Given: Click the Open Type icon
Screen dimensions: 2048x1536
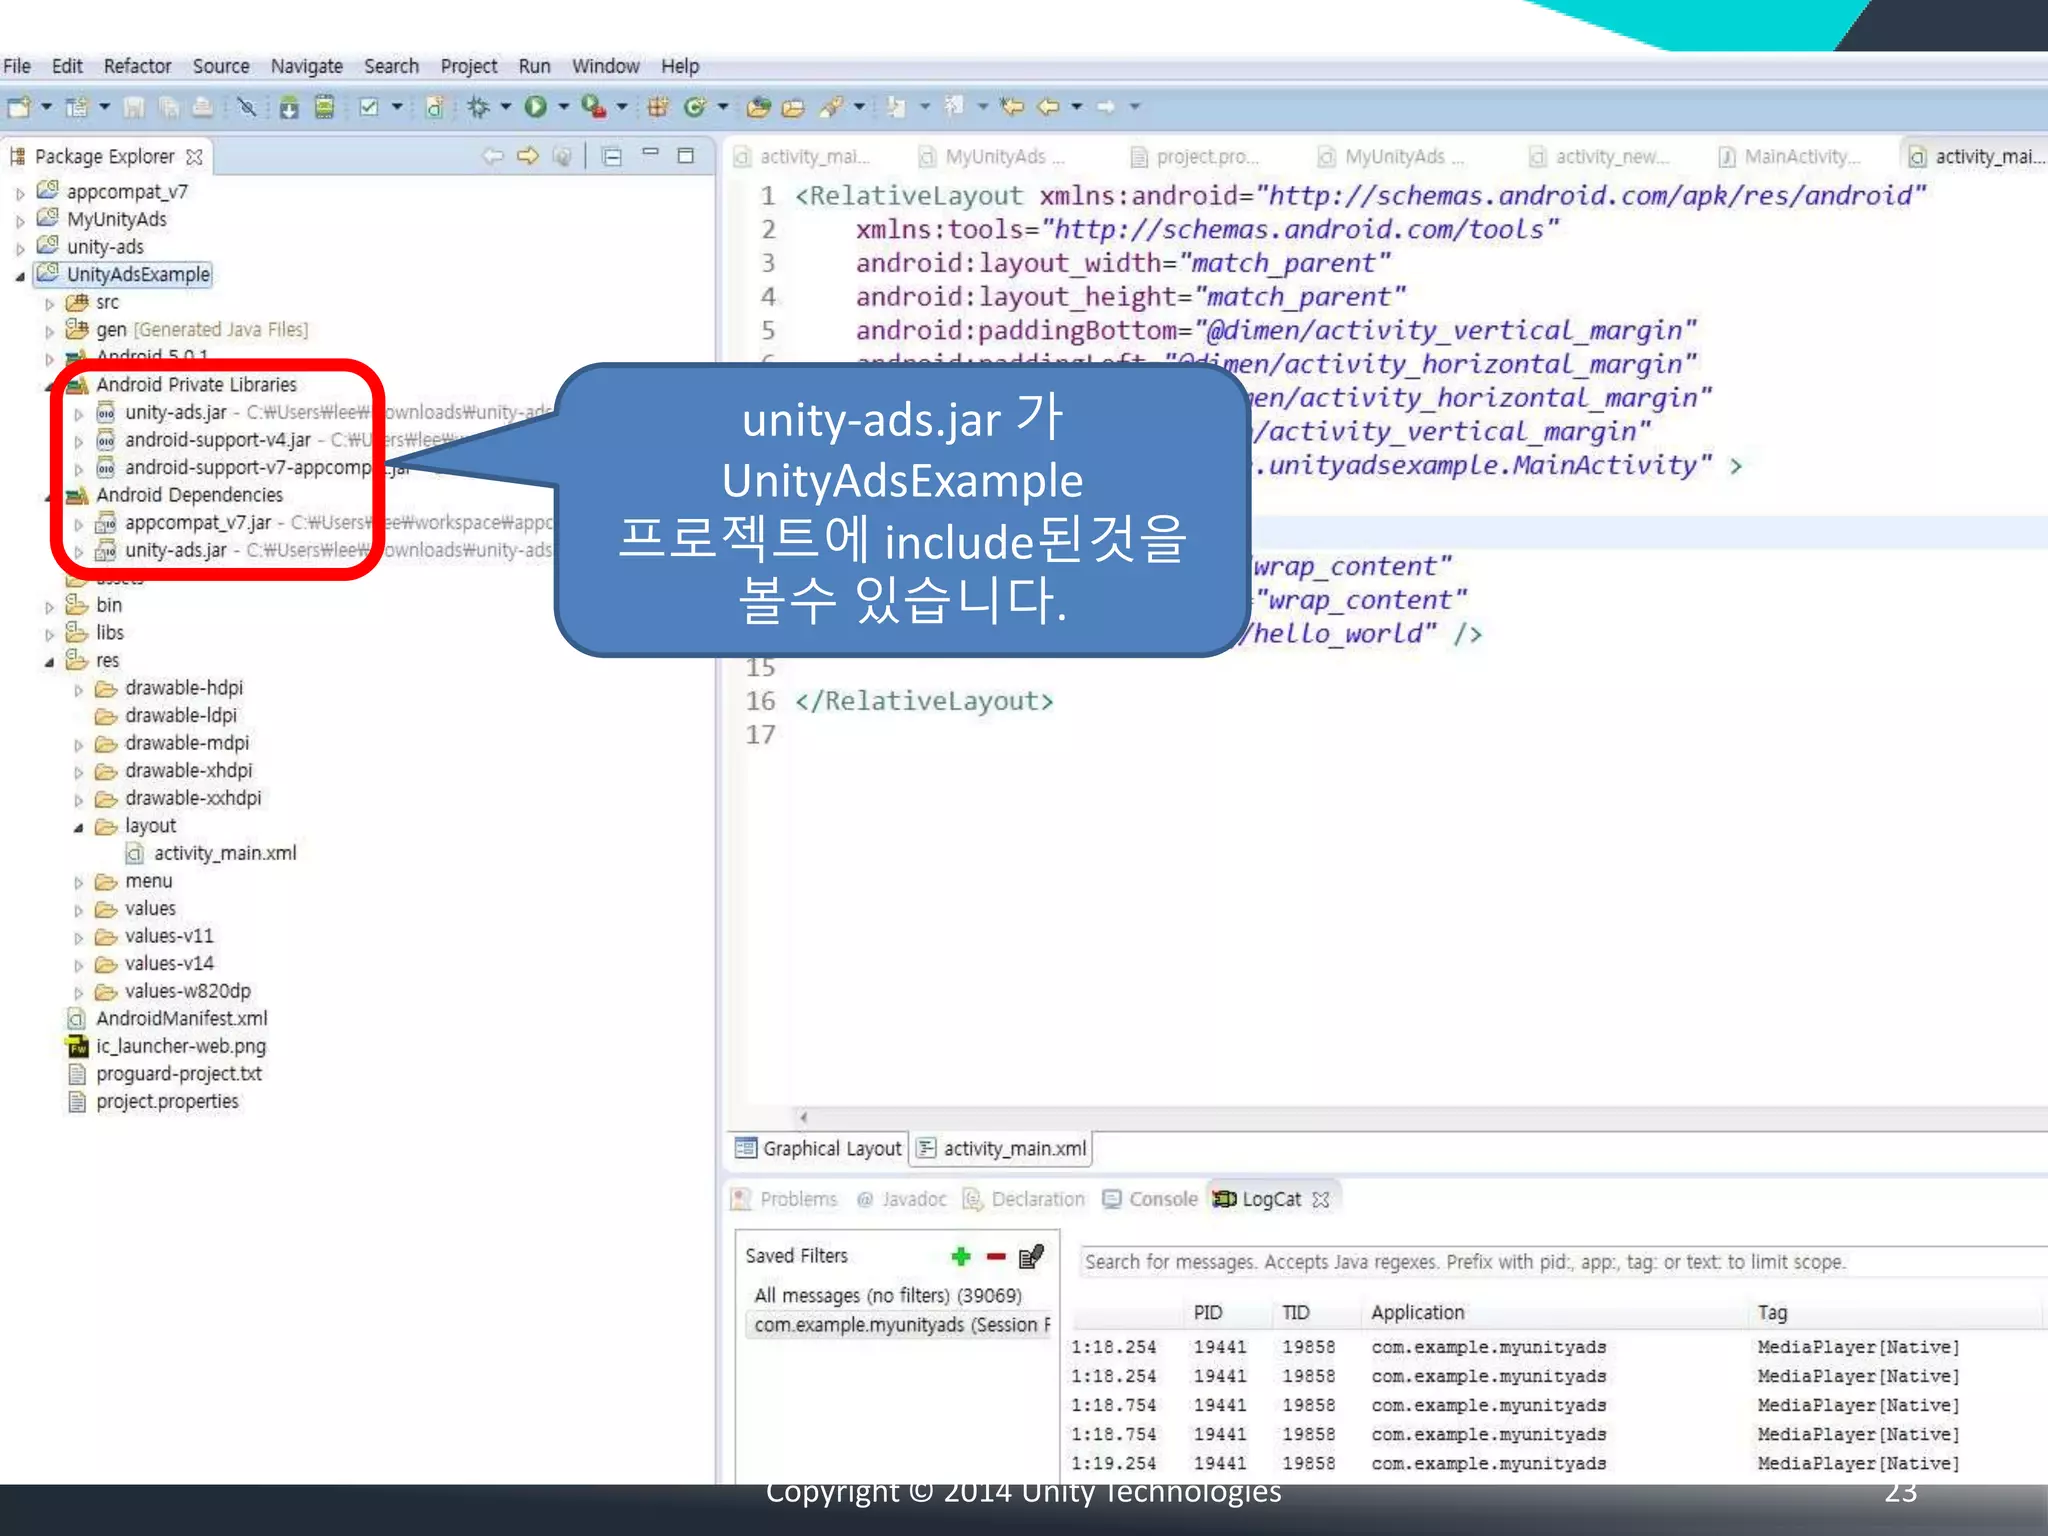Looking at the screenshot, I should (759, 106).
